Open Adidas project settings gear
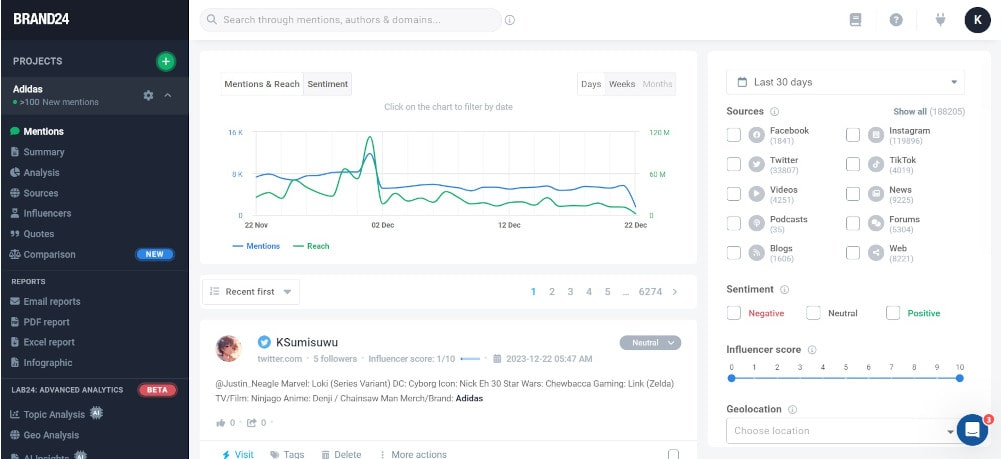The image size is (1001, 459). (148, 95)
